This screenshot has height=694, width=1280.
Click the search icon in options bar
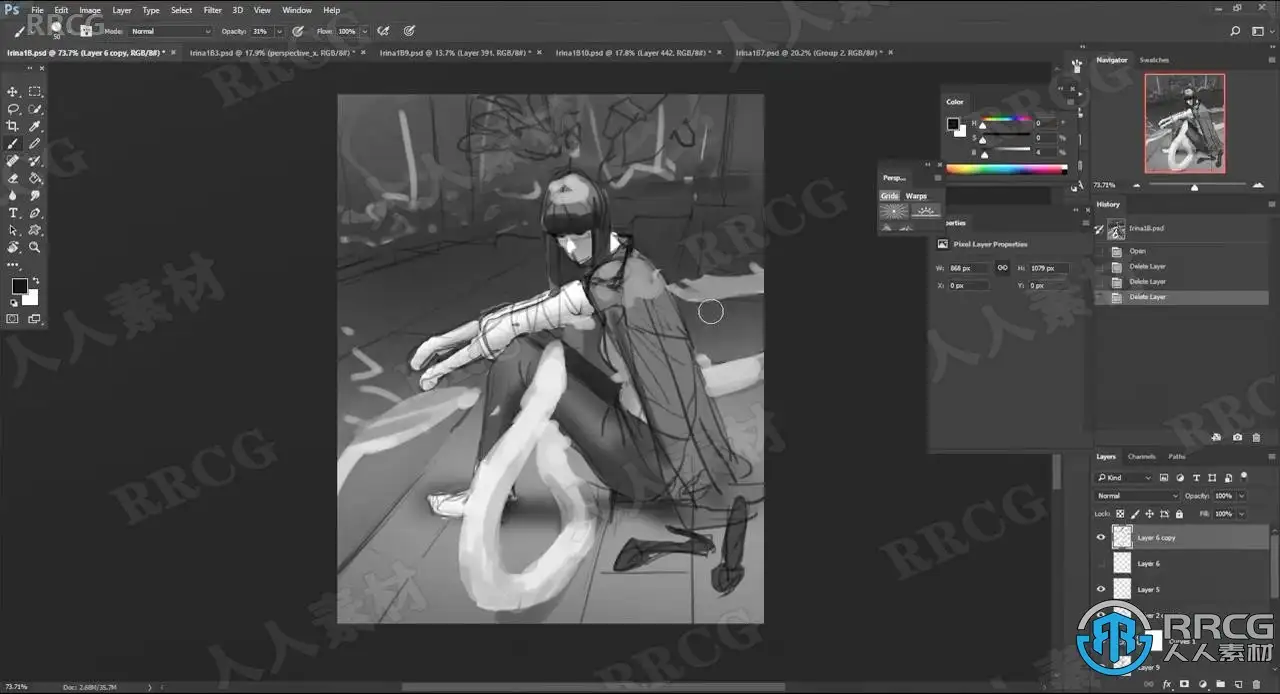tap(1236, 31)
